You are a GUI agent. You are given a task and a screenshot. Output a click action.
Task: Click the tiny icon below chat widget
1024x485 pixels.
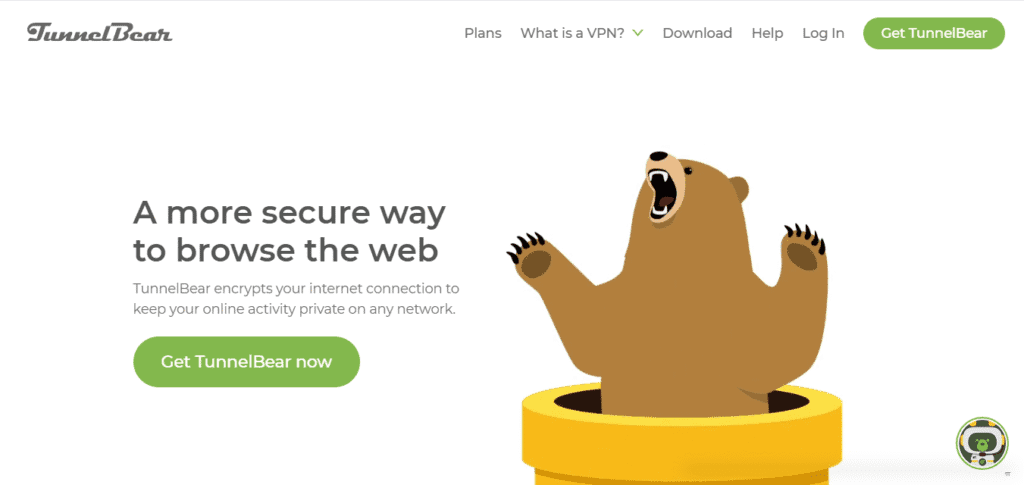1008,475
